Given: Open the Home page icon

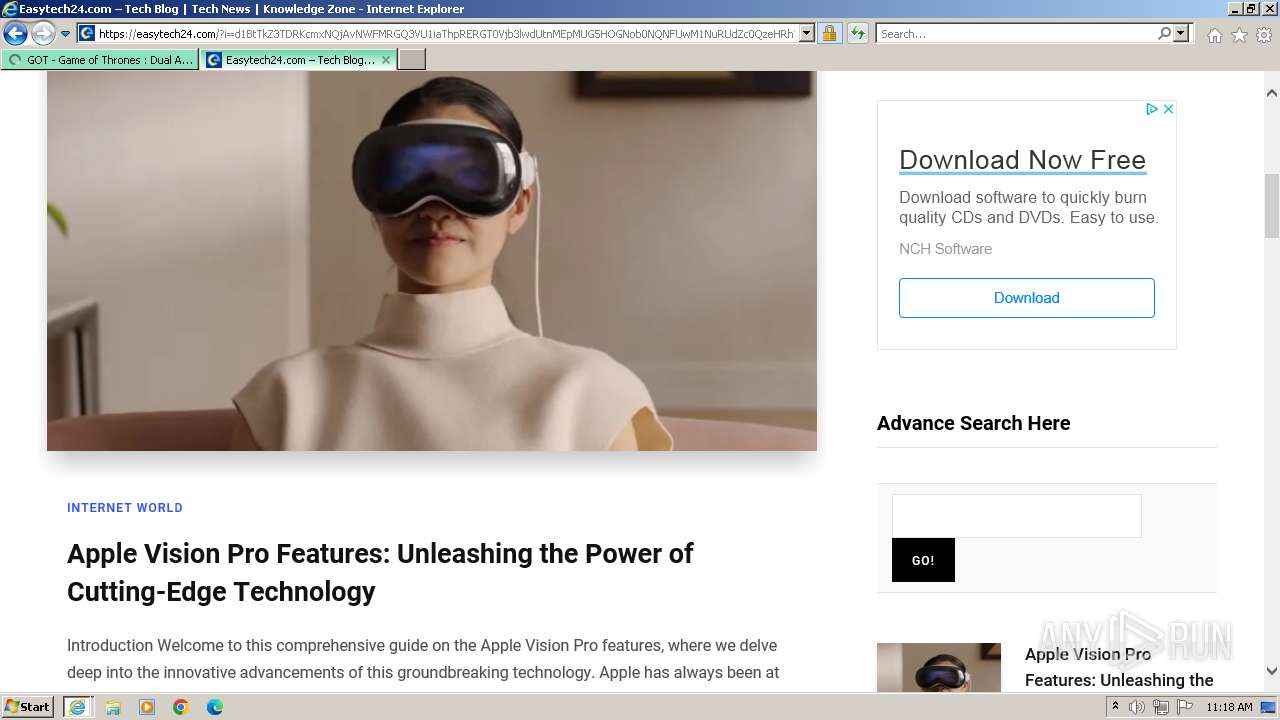Looking at the screenshot, I should pos(1214,35).
